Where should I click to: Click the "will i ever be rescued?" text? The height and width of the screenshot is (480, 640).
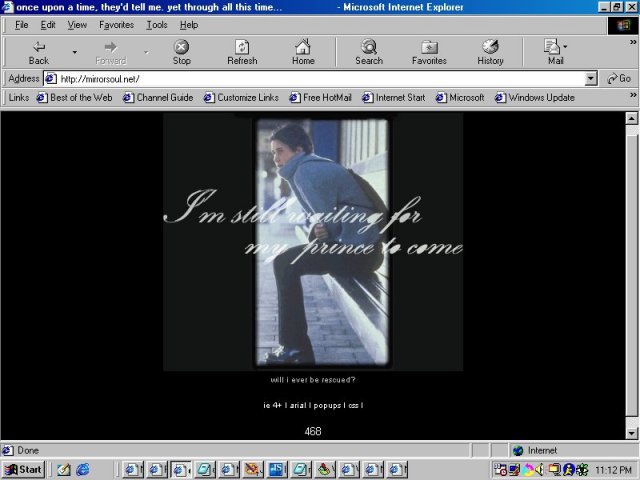pyautogui.click(x=312, y=380)
